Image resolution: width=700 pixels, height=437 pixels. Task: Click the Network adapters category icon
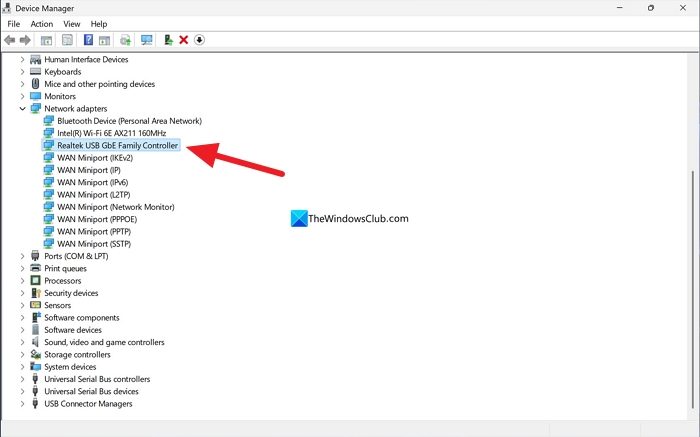click(x=35, y=108)
